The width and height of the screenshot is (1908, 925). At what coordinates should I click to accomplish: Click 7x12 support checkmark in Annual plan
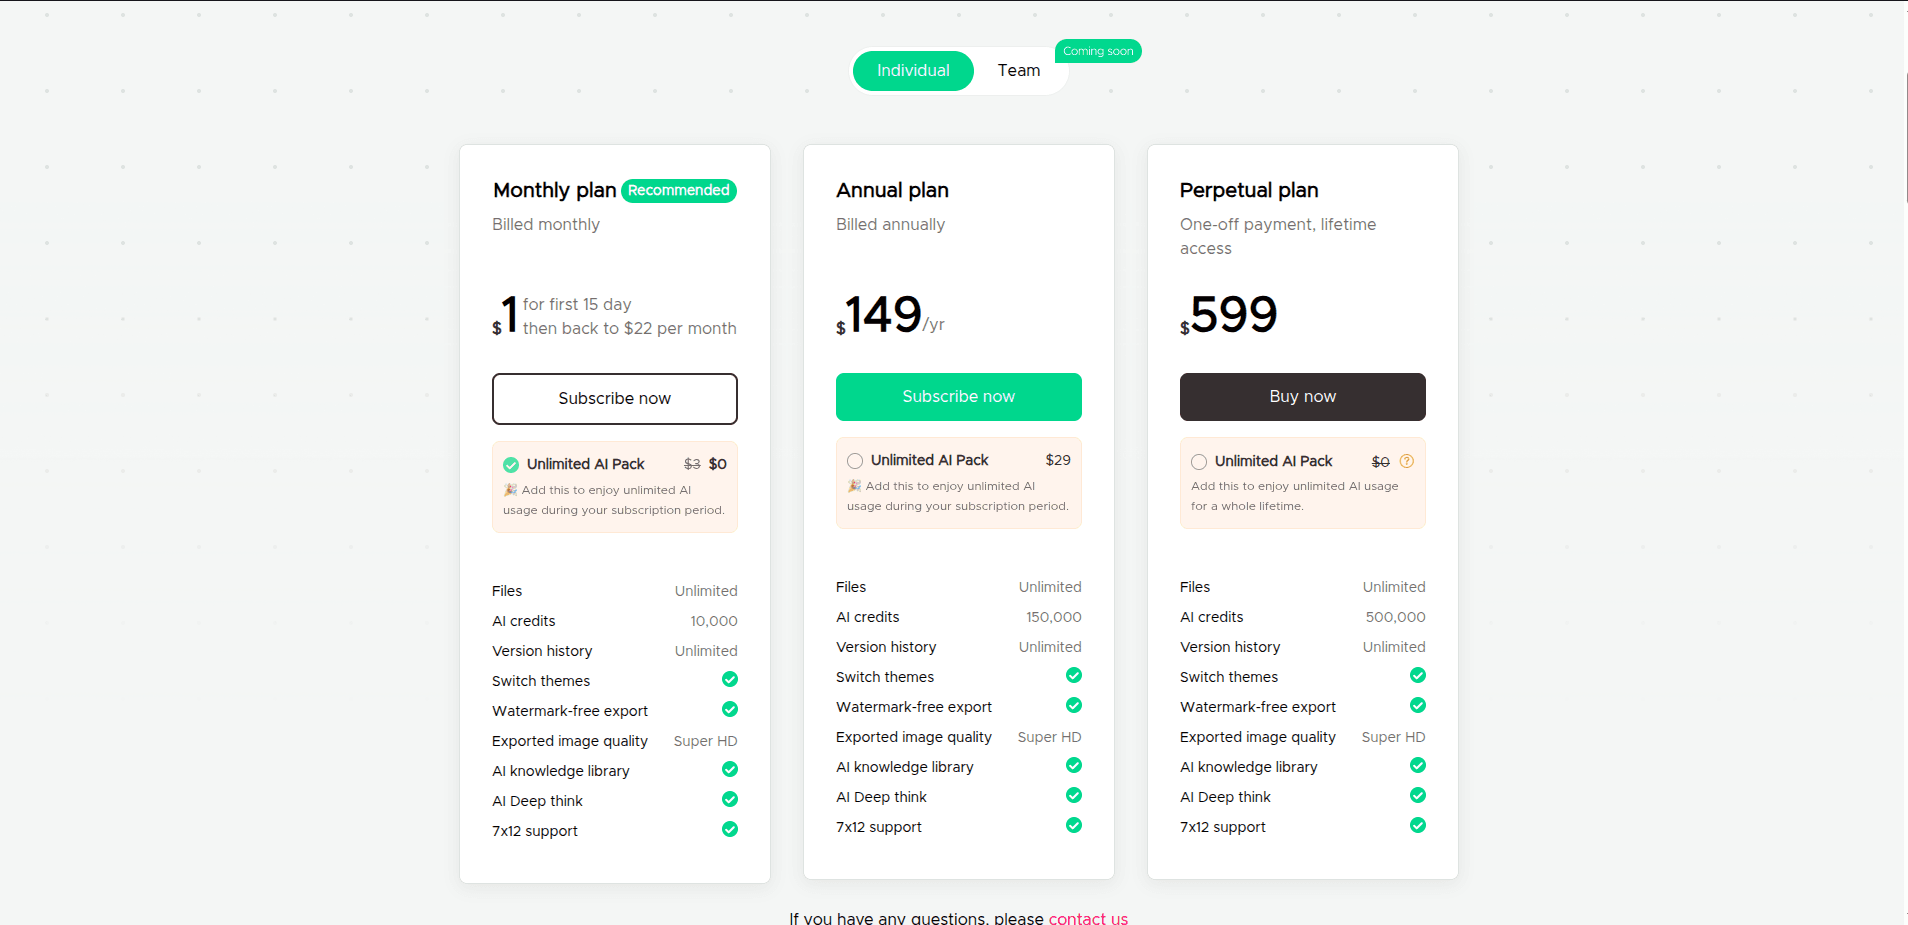(x=1074, y=825)
